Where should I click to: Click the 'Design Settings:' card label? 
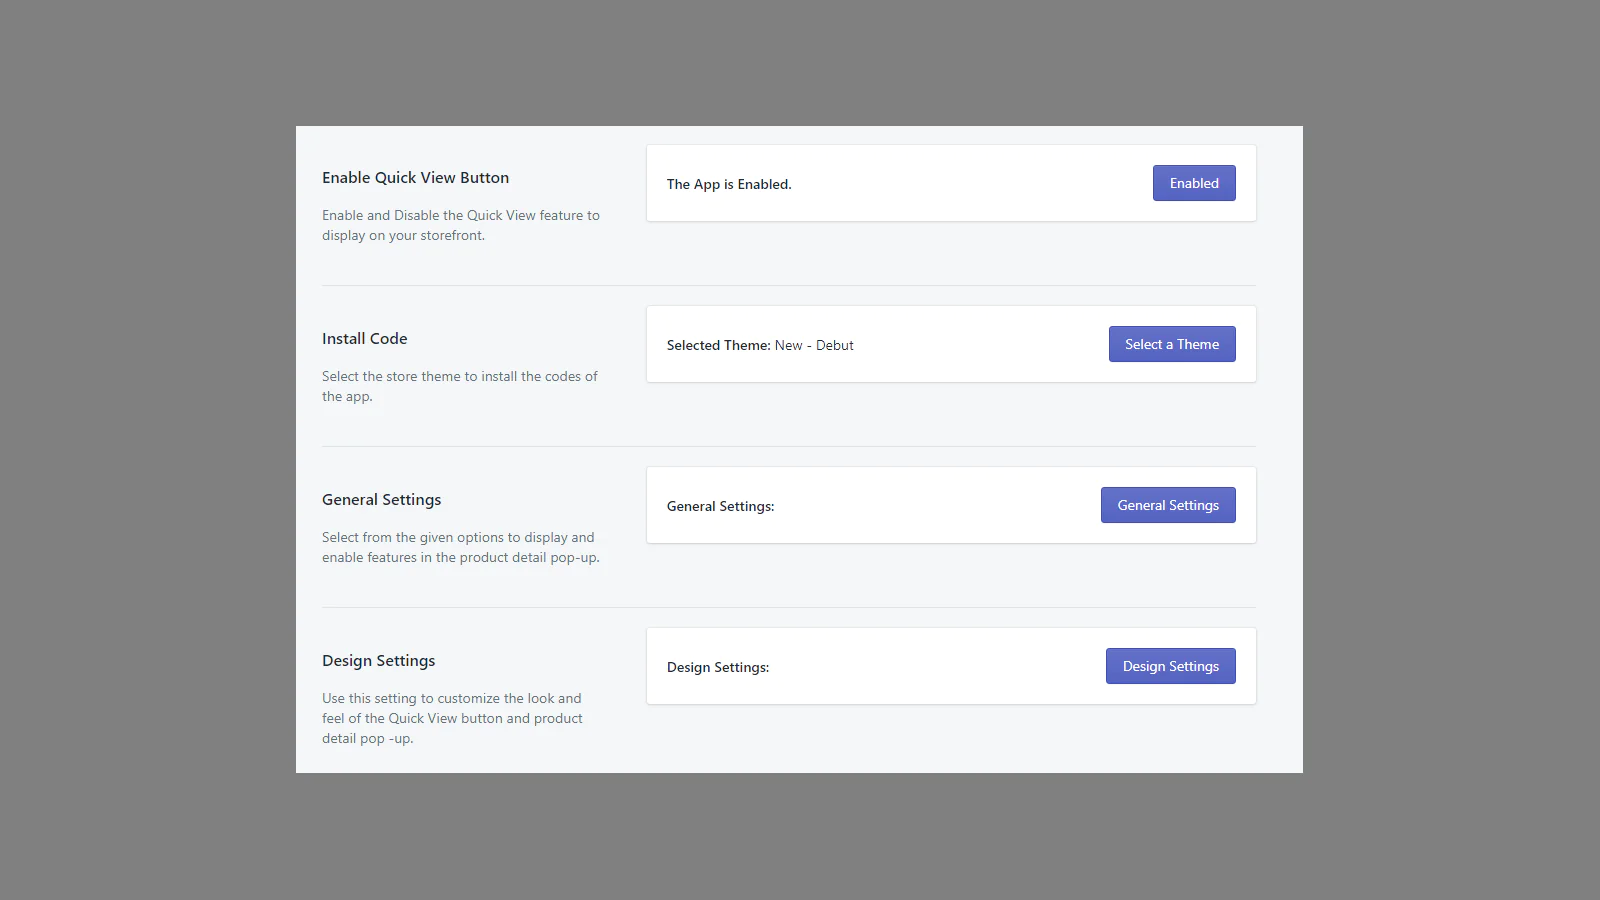pyautogui.click(x=717, y=667)
